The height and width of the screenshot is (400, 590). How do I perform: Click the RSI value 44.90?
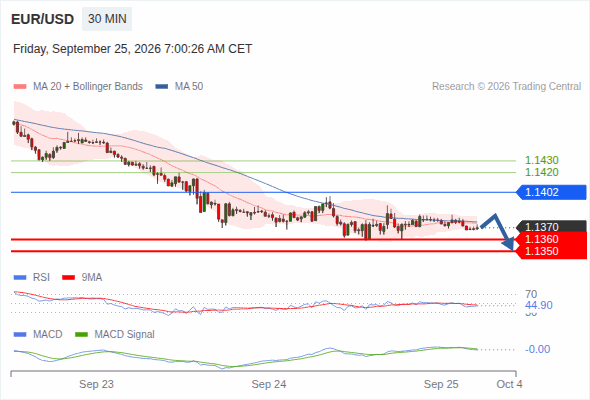539,305
